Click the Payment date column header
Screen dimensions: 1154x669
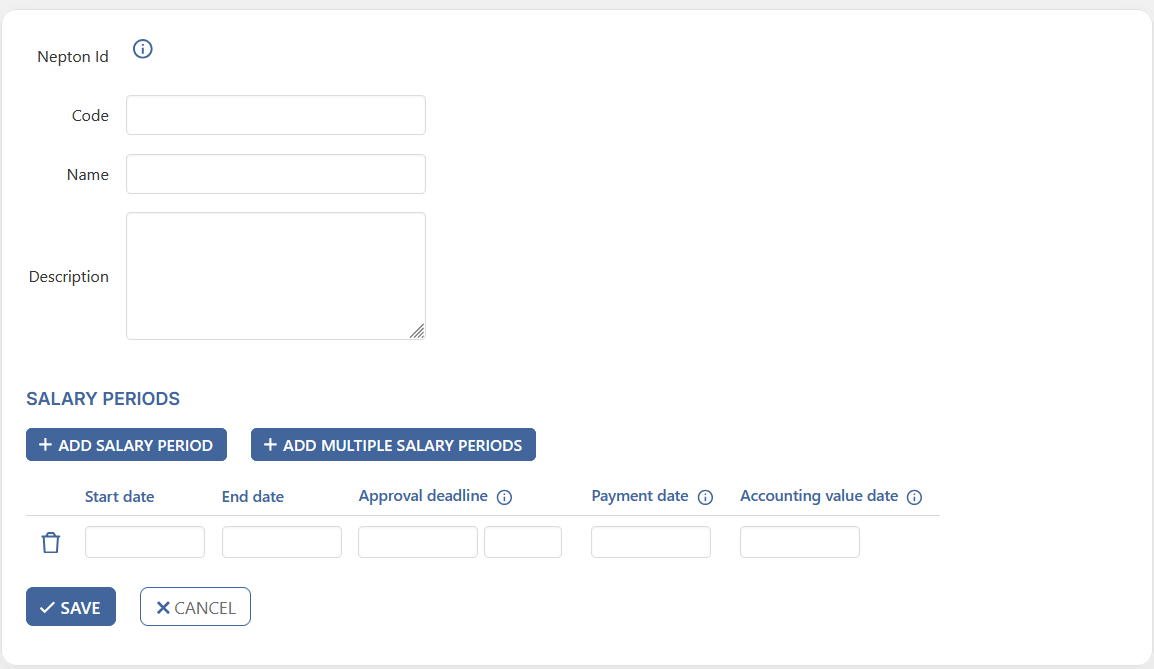[x=640, y=496]
